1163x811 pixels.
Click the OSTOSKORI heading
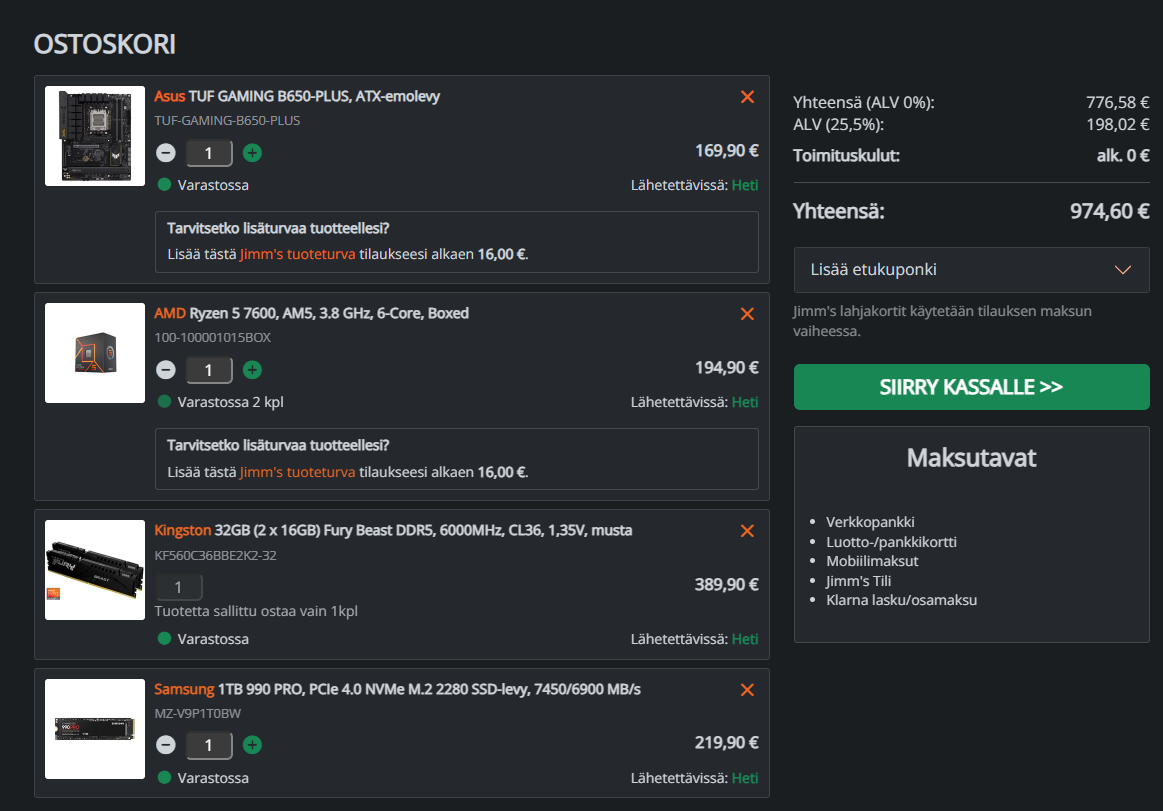point(105,45)
